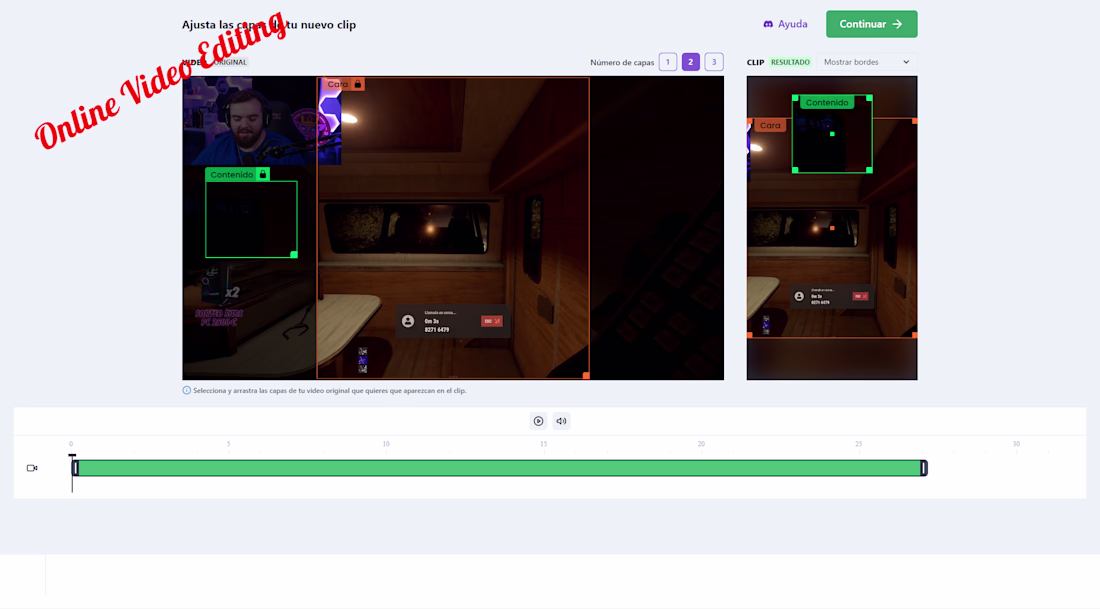Image resolution: width=1100 pixels, height=609 pixels.
Task: Select the Cara label in original video
Action: pos(337,84)
